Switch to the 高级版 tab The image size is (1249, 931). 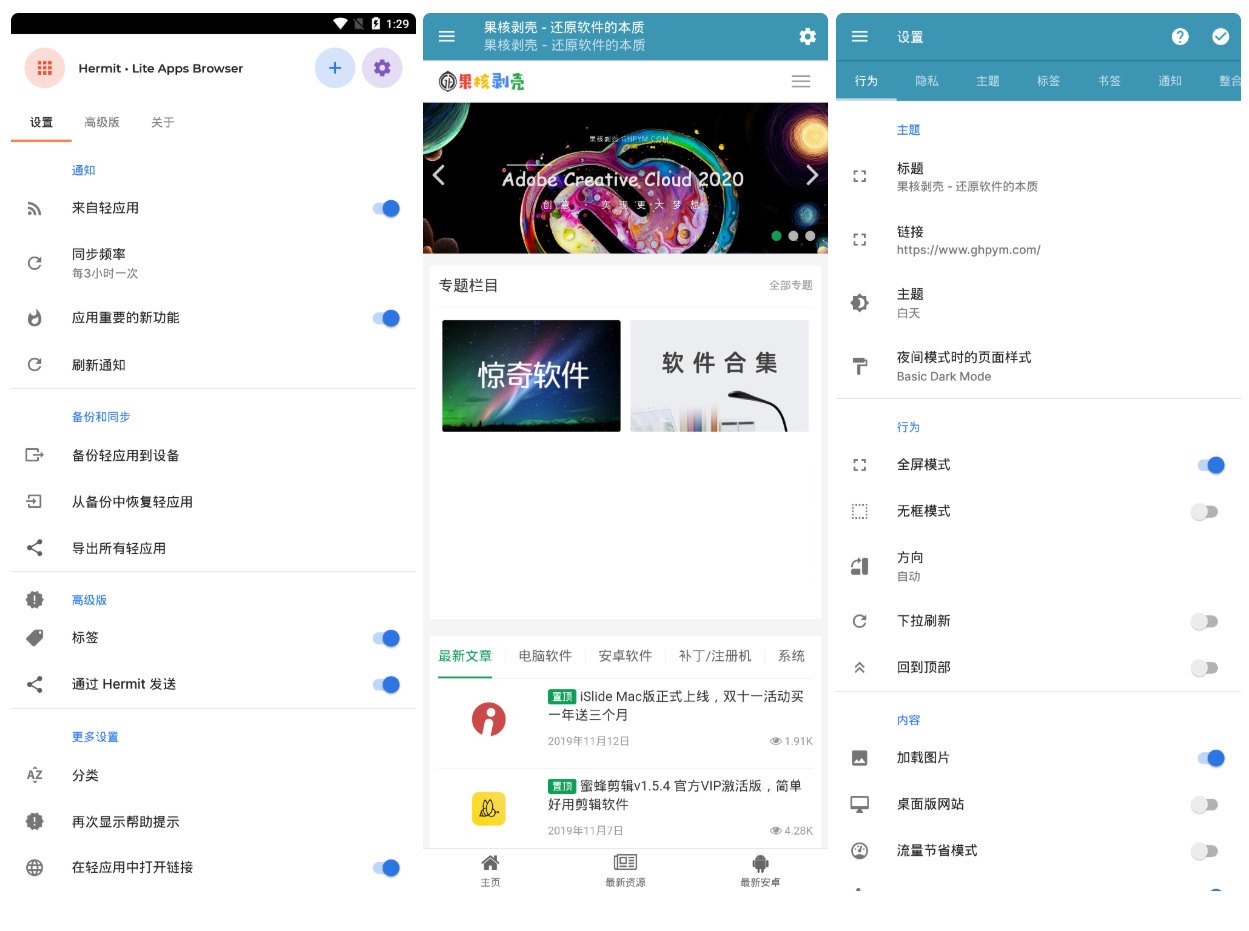coord(102,122)
